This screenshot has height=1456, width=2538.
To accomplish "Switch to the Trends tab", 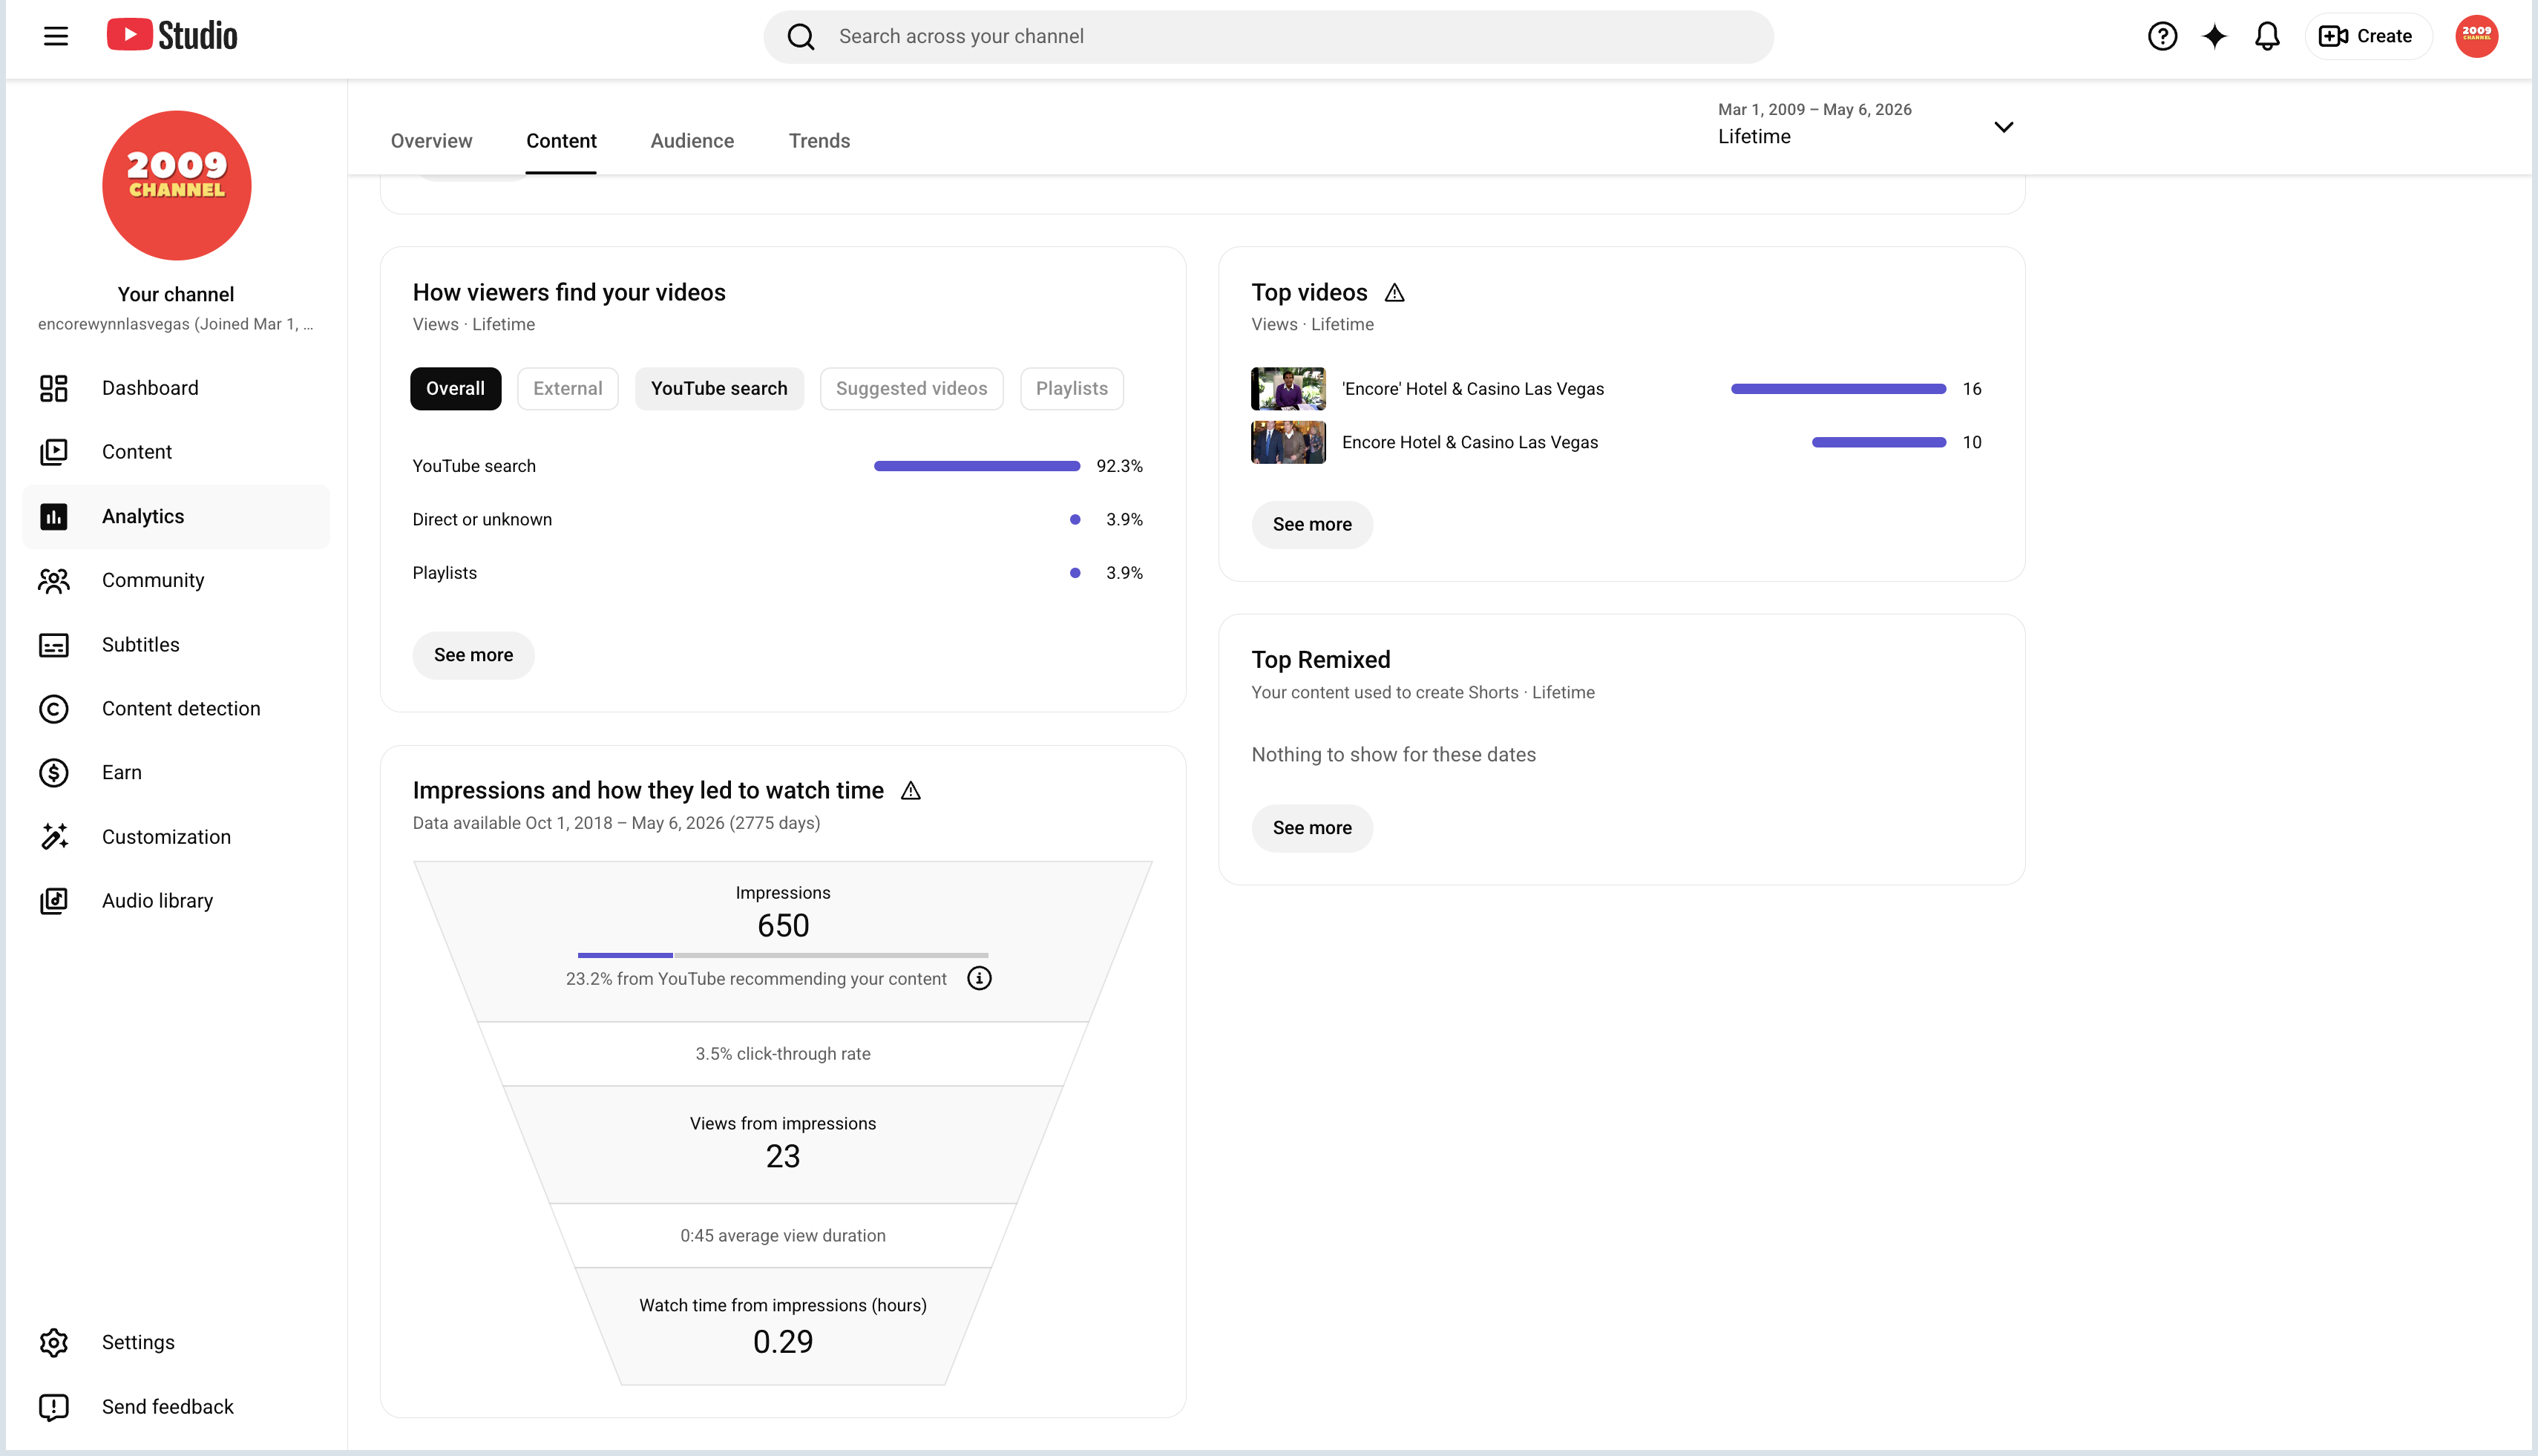I will [819, 141].
